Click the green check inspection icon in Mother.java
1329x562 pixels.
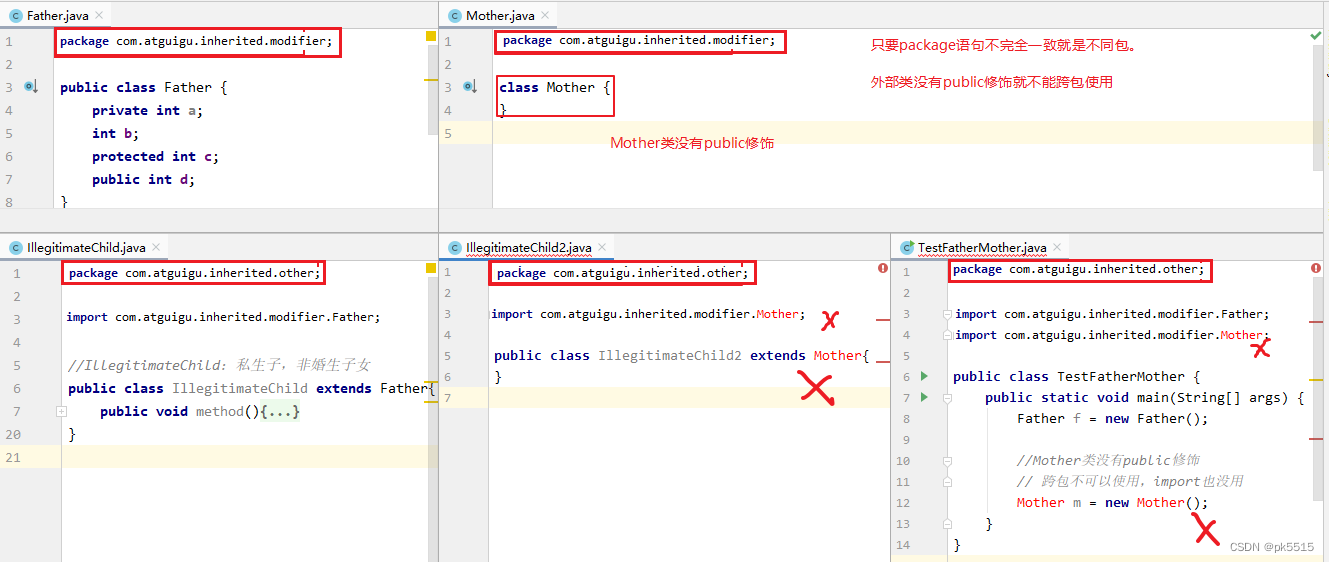click(1316, 36)
